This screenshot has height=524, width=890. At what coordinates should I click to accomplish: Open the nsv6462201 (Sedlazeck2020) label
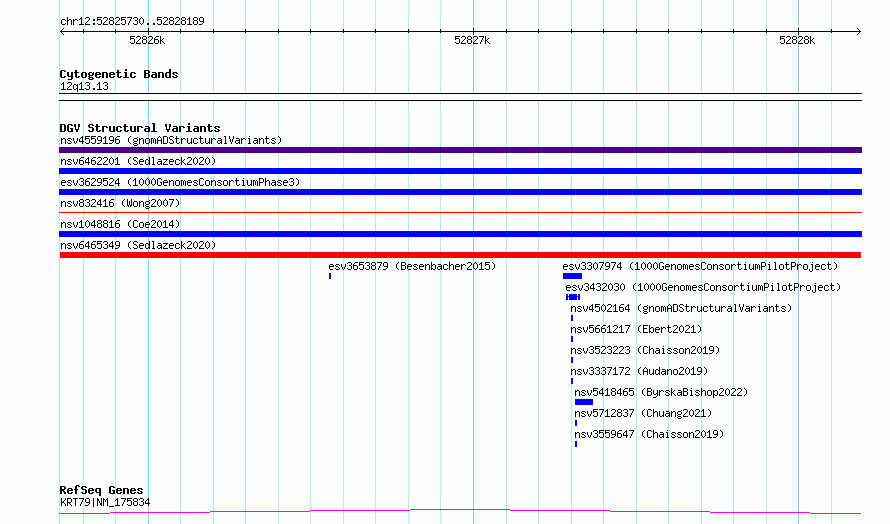coord(138,161)
